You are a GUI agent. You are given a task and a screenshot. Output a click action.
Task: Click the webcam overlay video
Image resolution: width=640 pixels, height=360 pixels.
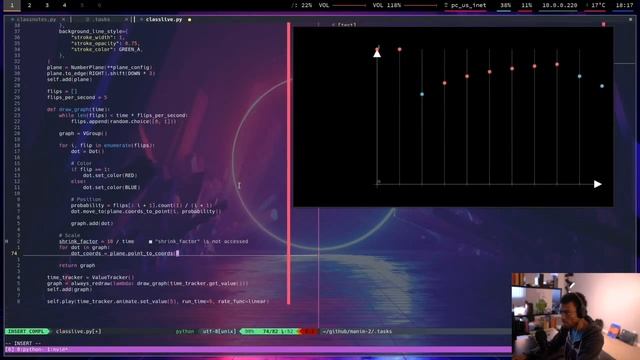tap(576, 316)
